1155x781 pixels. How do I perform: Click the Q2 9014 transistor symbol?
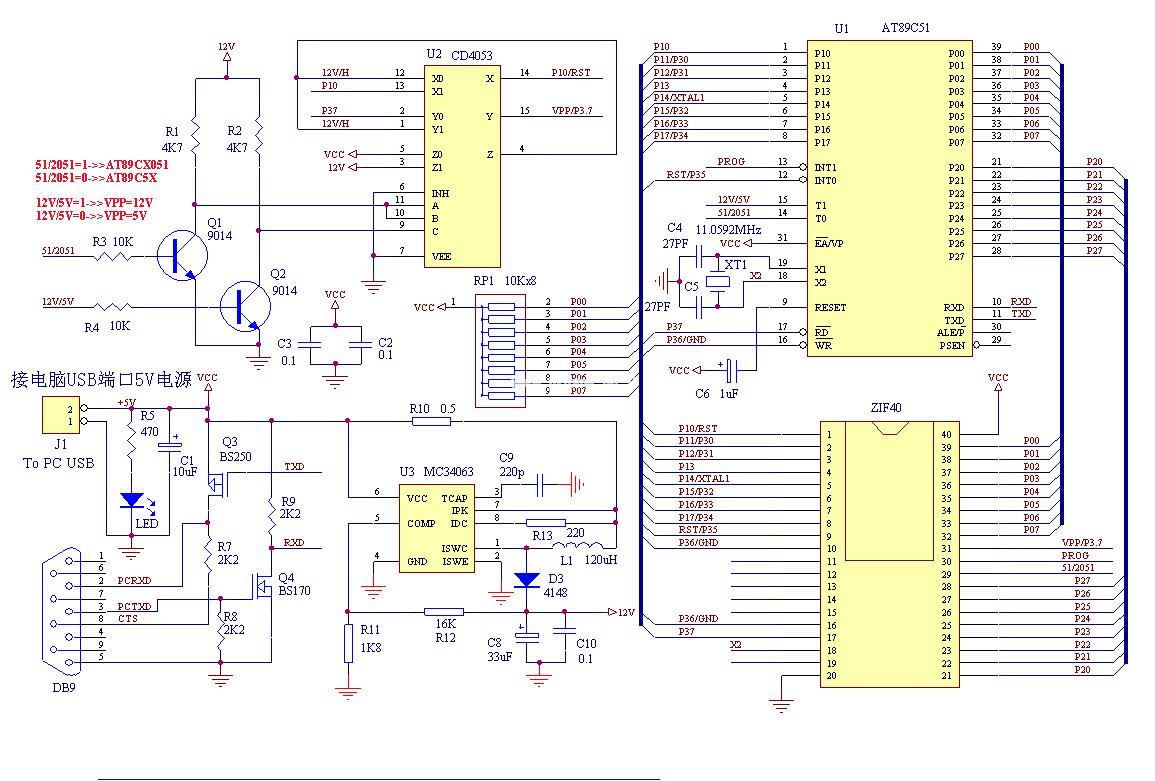tap(243, 306)
